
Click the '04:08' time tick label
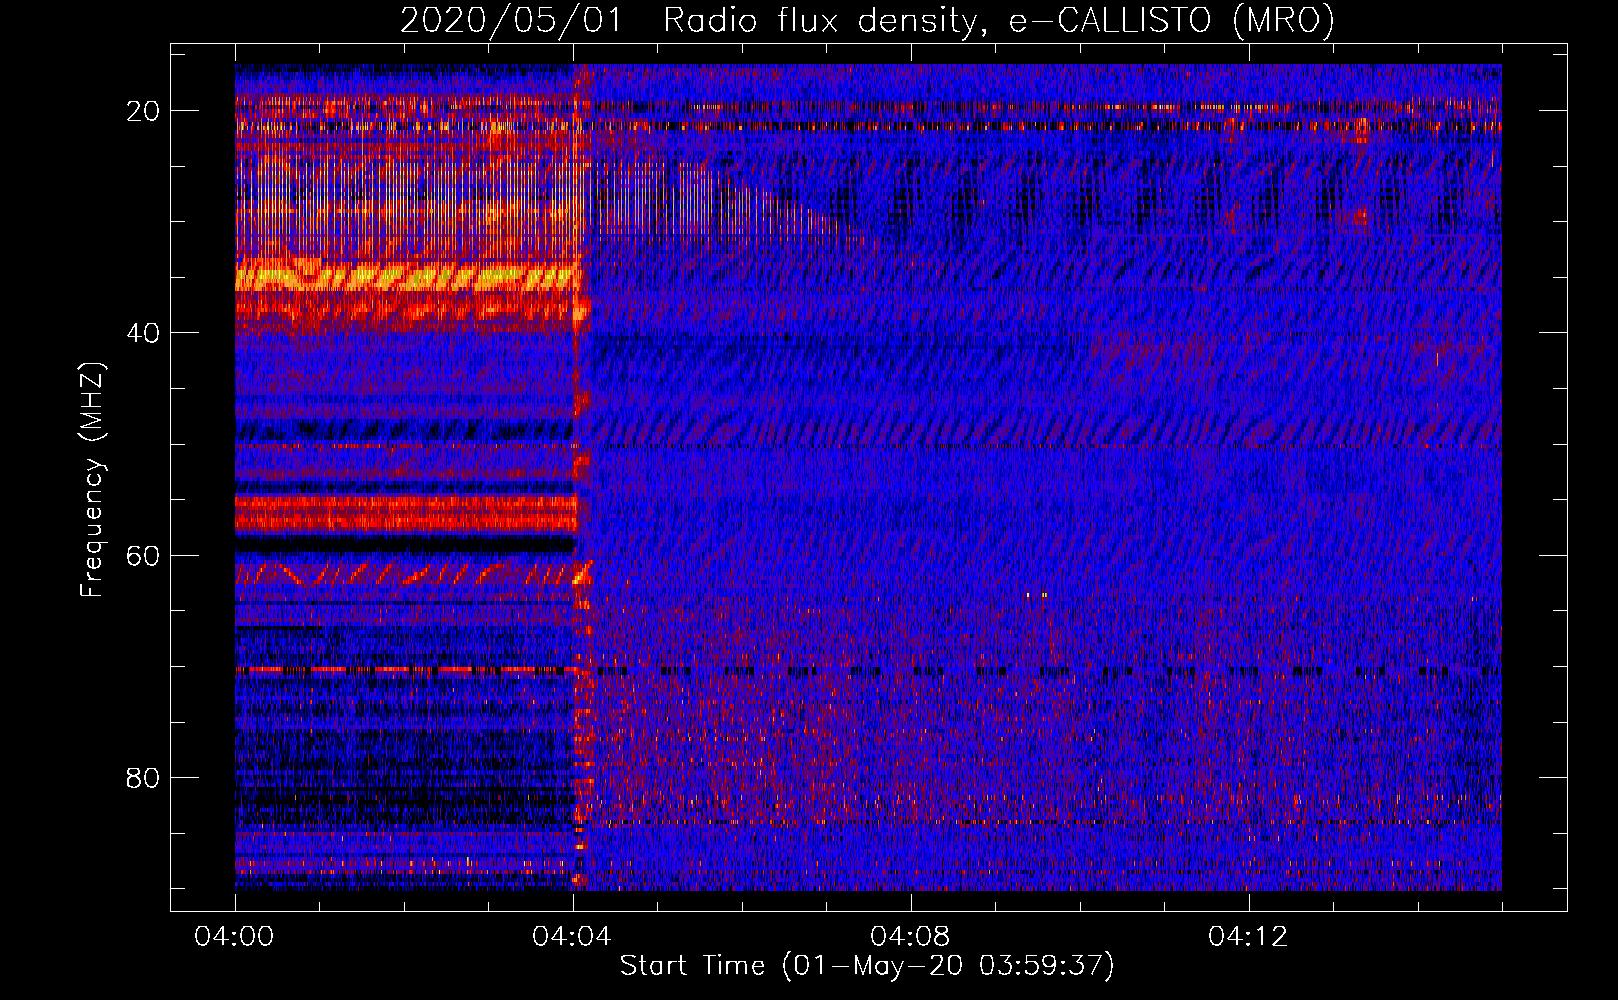coord(911,936)
